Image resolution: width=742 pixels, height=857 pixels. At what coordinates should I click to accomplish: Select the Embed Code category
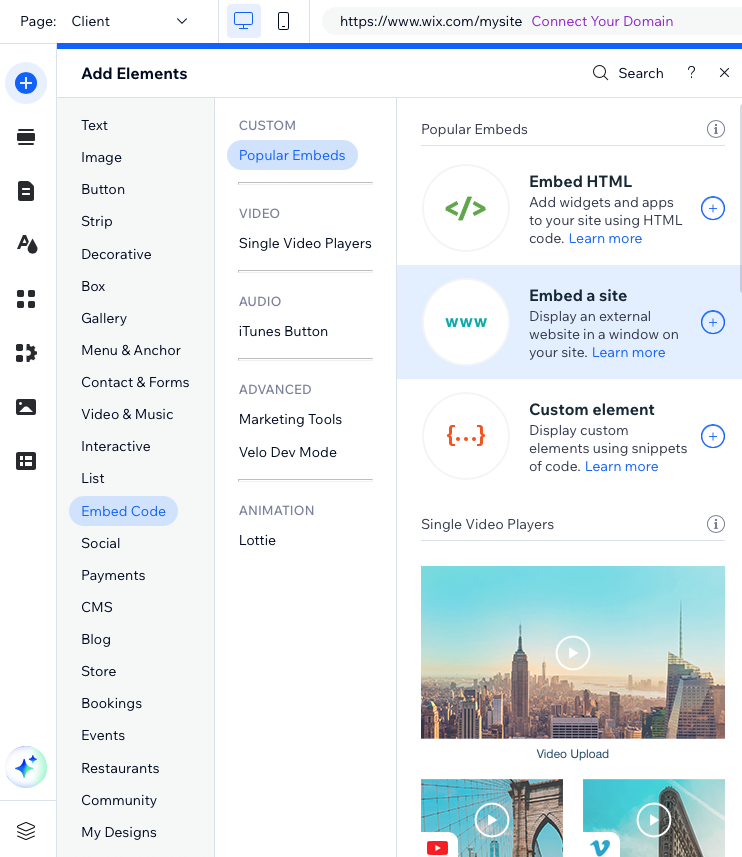coord(123,511)
